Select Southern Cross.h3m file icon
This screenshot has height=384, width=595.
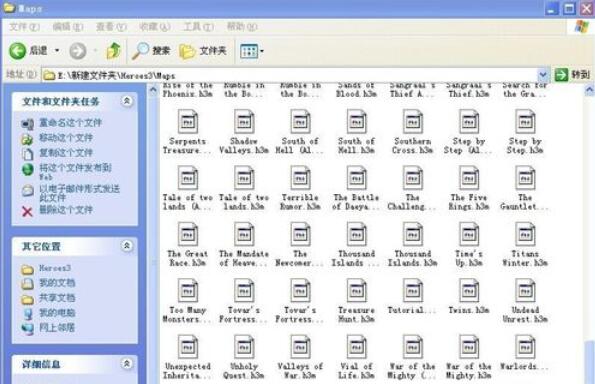[413, 121]
